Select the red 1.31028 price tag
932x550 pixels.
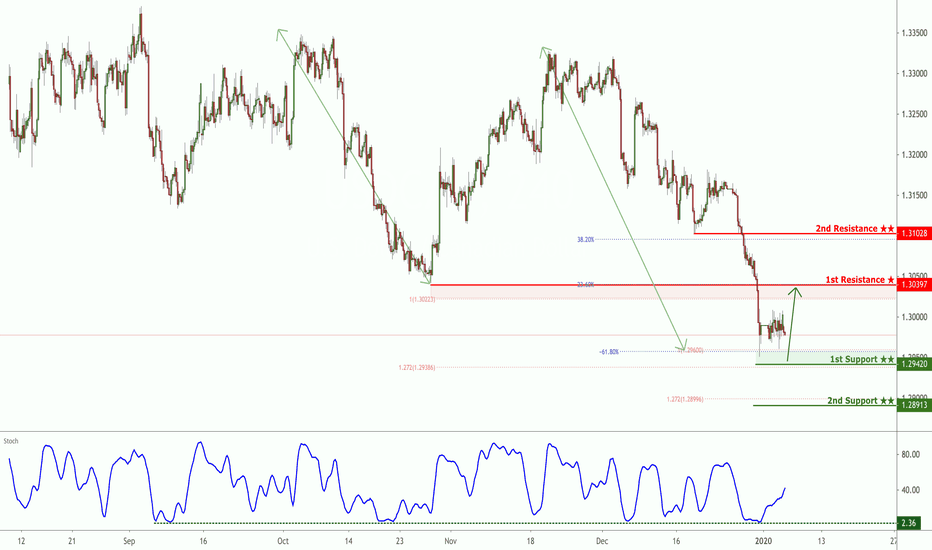914,234
